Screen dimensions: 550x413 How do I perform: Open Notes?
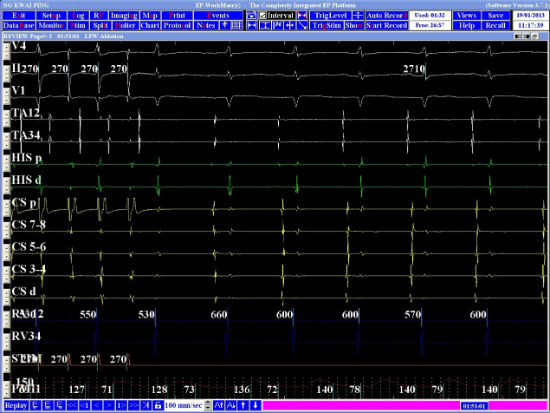(x=206, y=26)
